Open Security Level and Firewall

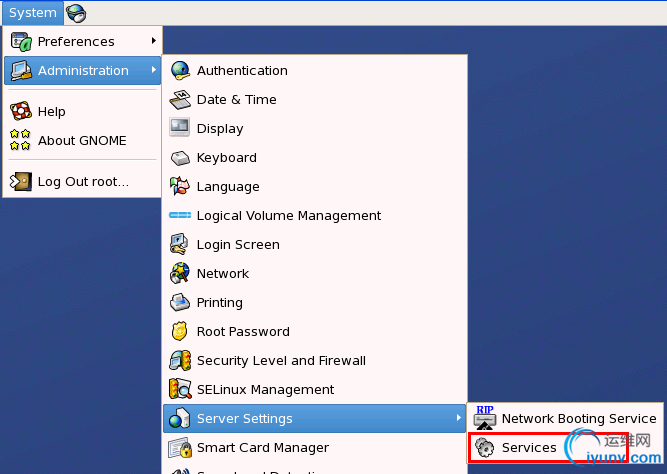pyautogui.click(x=315, y=360)
